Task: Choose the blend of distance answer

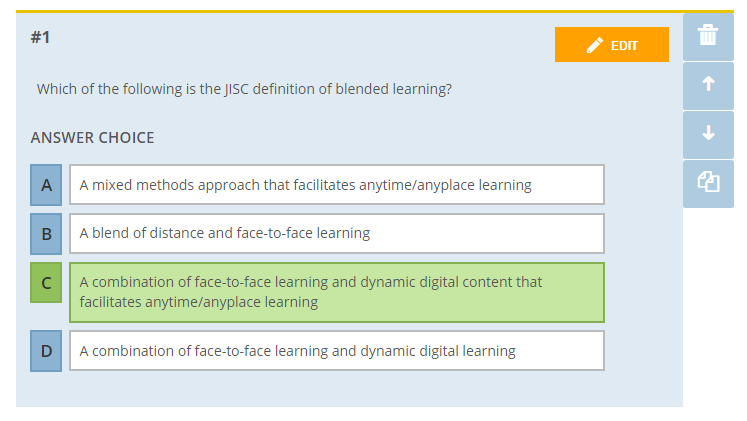Action: tap(337, 233)
